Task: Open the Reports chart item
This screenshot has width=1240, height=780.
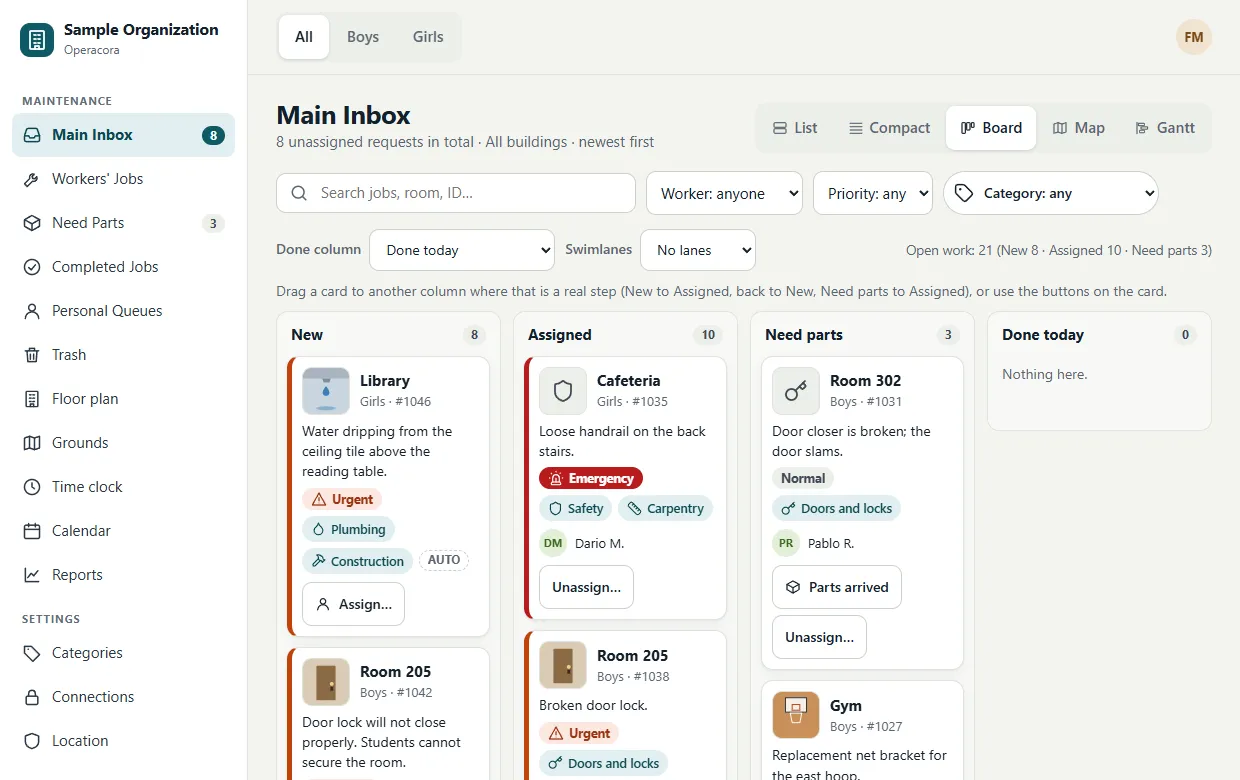Action: (x=123, y=575)
